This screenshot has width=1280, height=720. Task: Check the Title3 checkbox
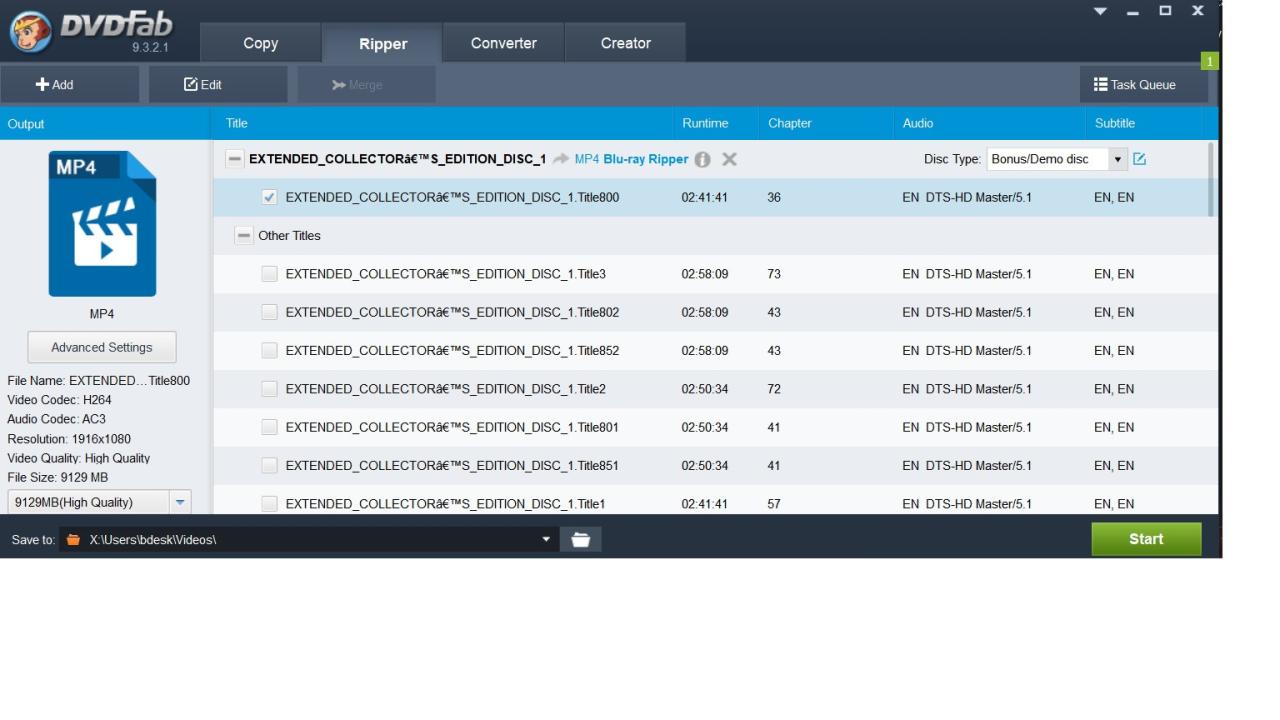pos(269,274)
